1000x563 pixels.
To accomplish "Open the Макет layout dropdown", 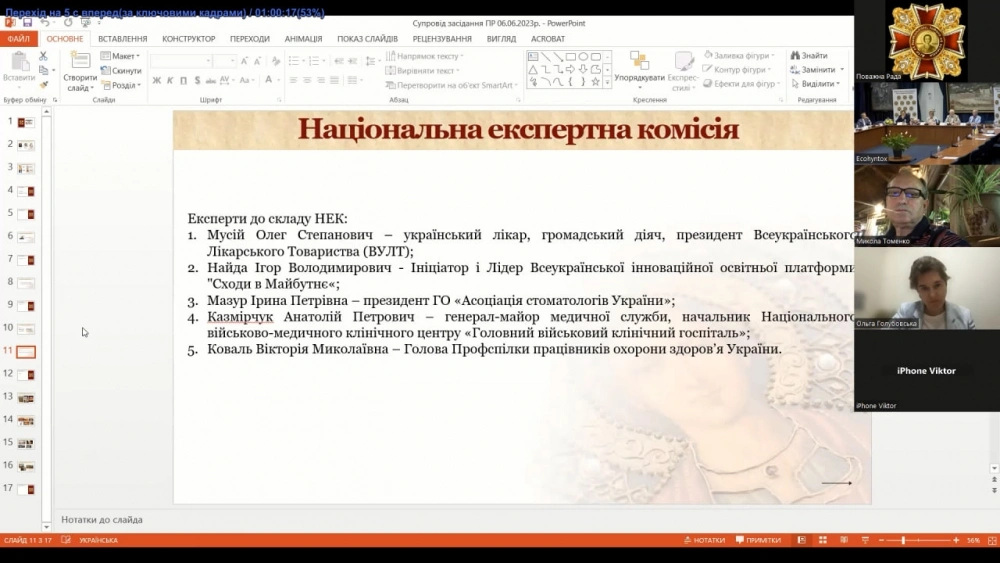I will (121, 56).
